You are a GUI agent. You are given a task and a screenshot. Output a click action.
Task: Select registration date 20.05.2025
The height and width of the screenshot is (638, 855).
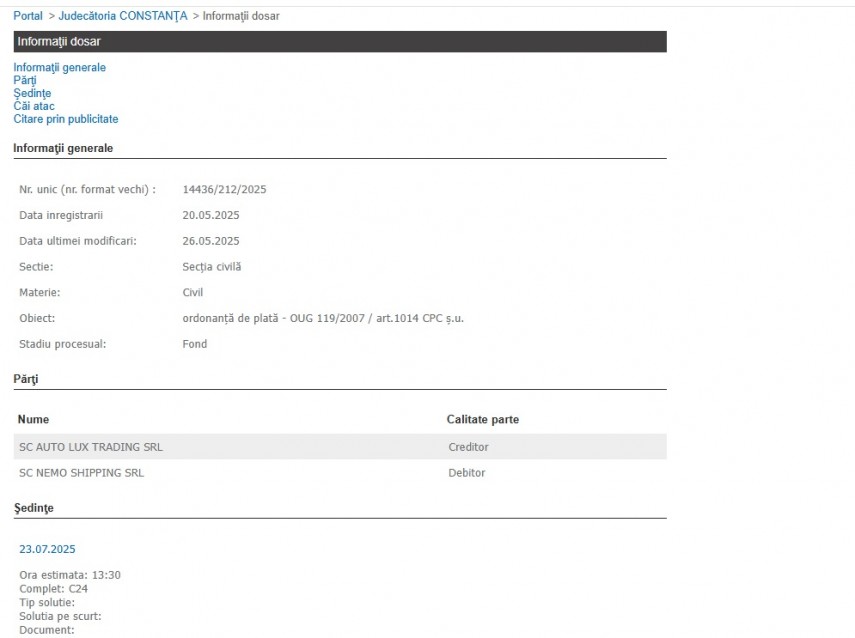(x=211, y=215)
